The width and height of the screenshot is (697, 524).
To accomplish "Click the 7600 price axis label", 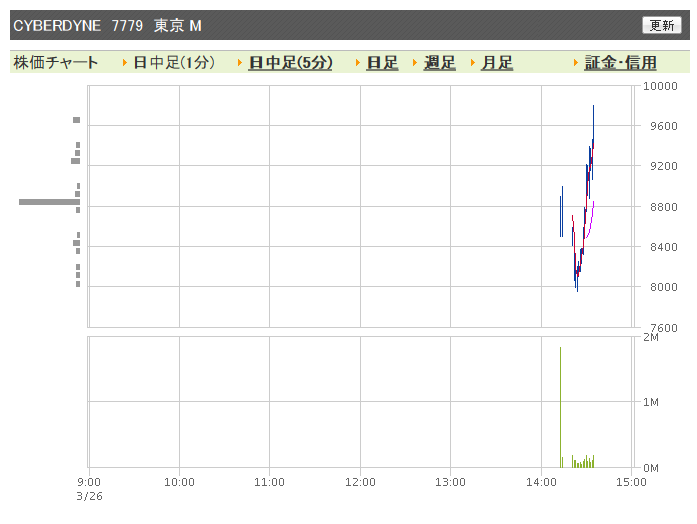I will 664,328.
